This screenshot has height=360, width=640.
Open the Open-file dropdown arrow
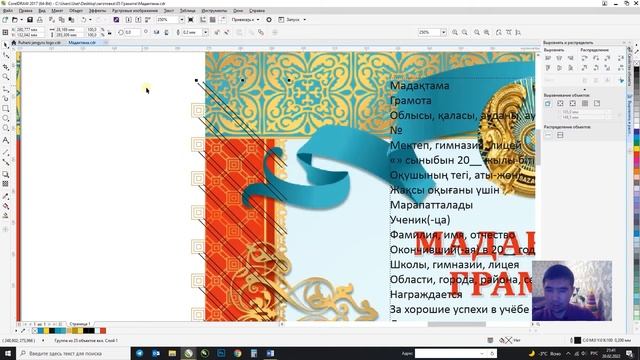pos(21,20)
